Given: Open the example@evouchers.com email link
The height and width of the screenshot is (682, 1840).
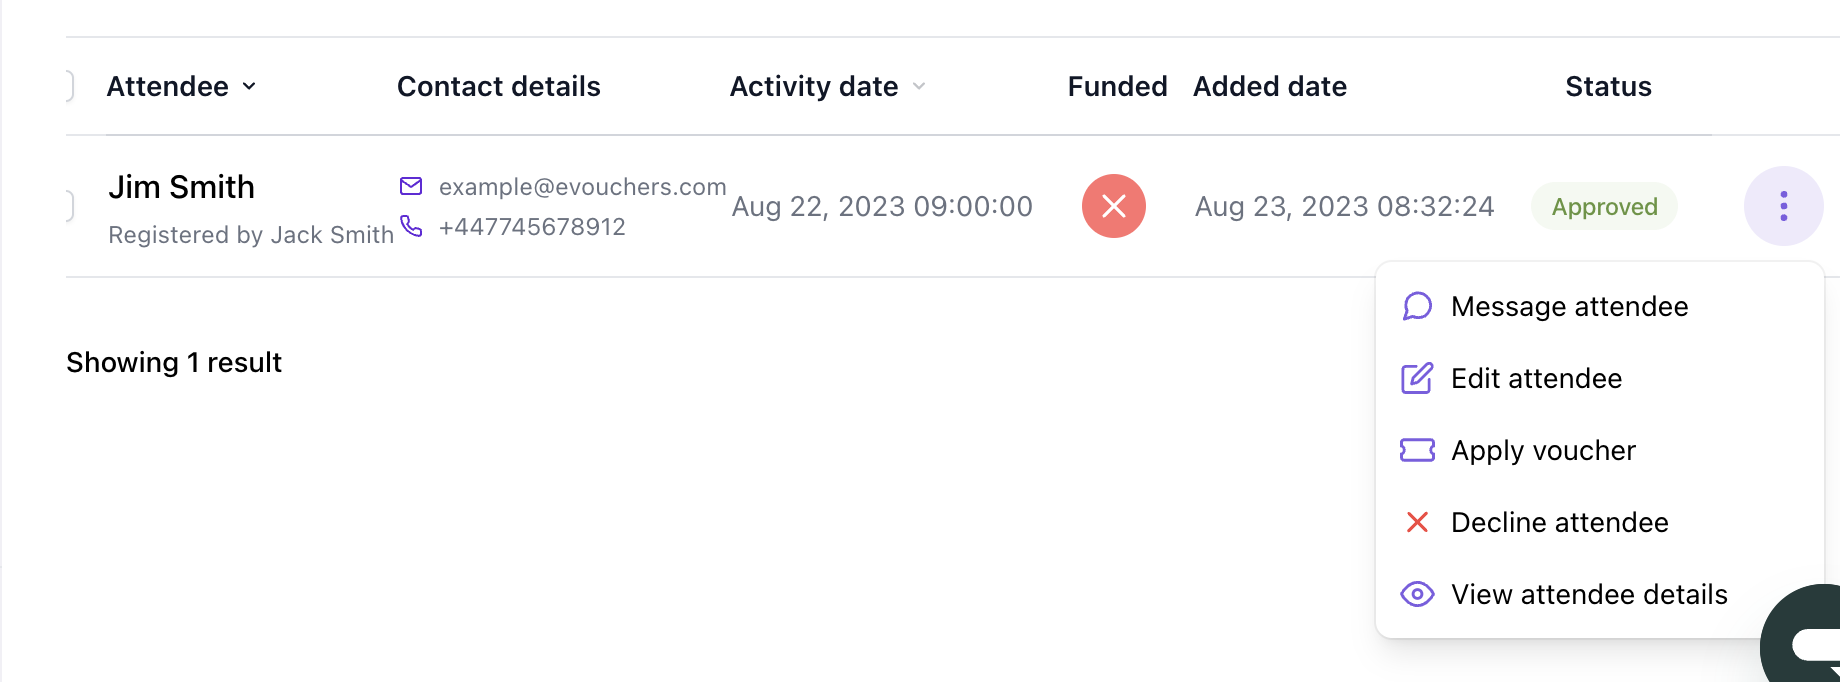Looking at the screenshot, I should coord(582,187).
